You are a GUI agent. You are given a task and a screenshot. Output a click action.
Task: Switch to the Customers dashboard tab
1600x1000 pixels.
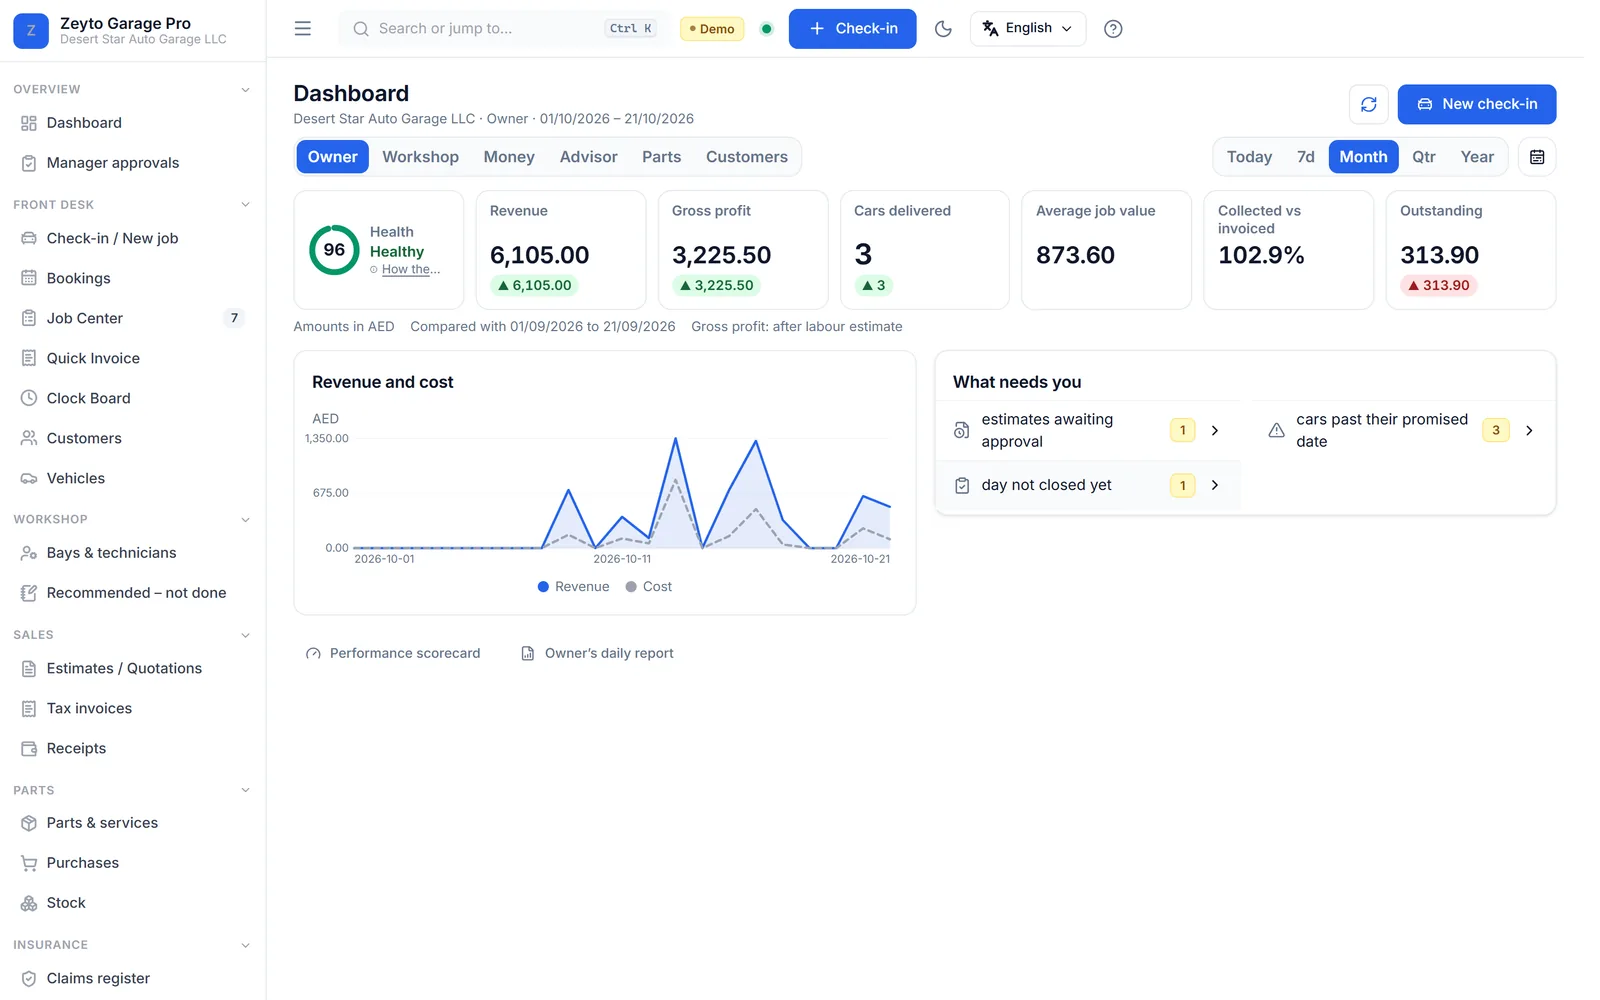tap(747, 157)
